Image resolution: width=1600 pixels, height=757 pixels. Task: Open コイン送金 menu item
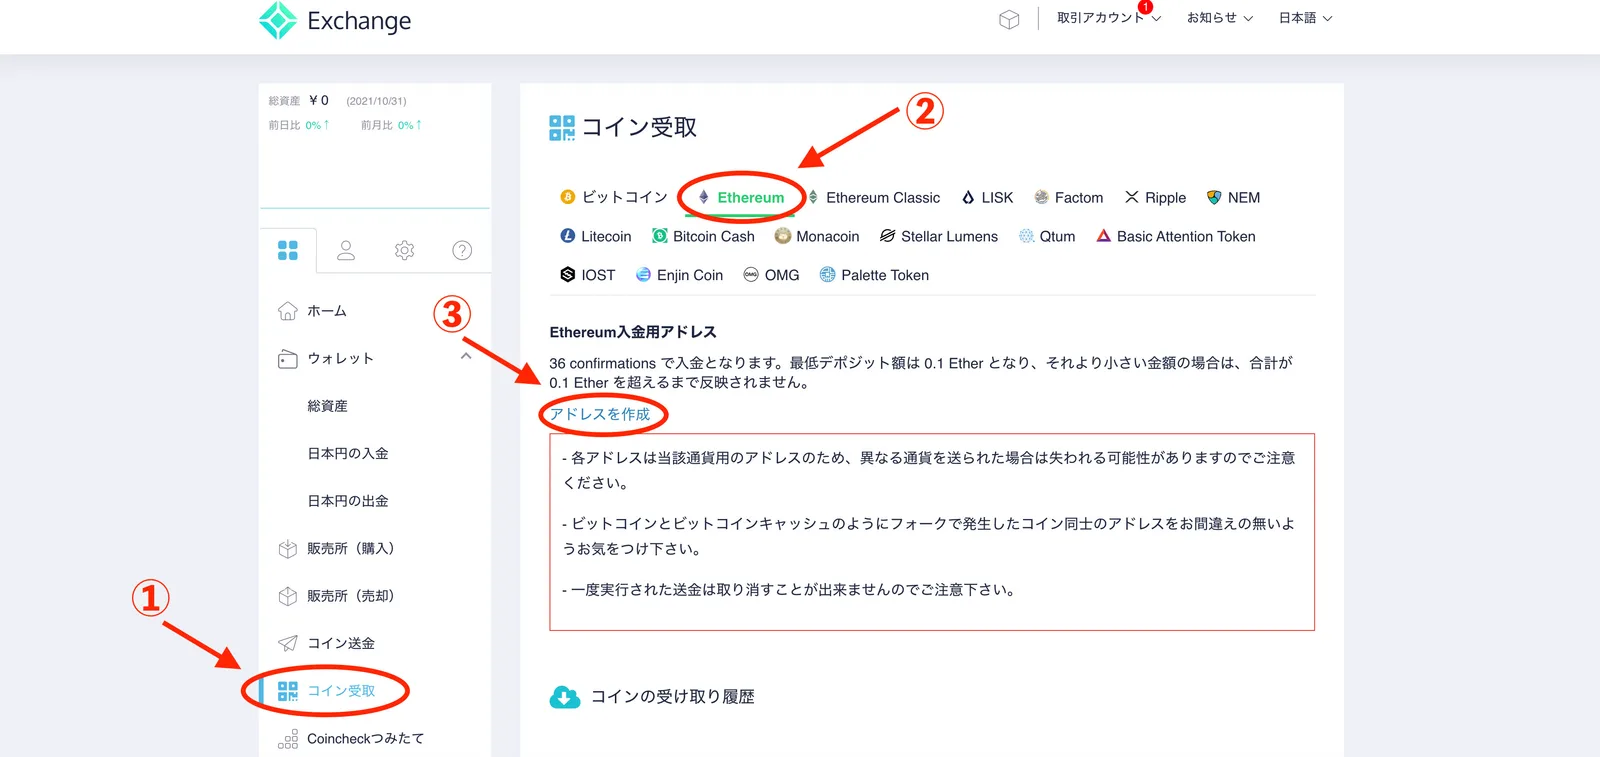pos(341,643)
